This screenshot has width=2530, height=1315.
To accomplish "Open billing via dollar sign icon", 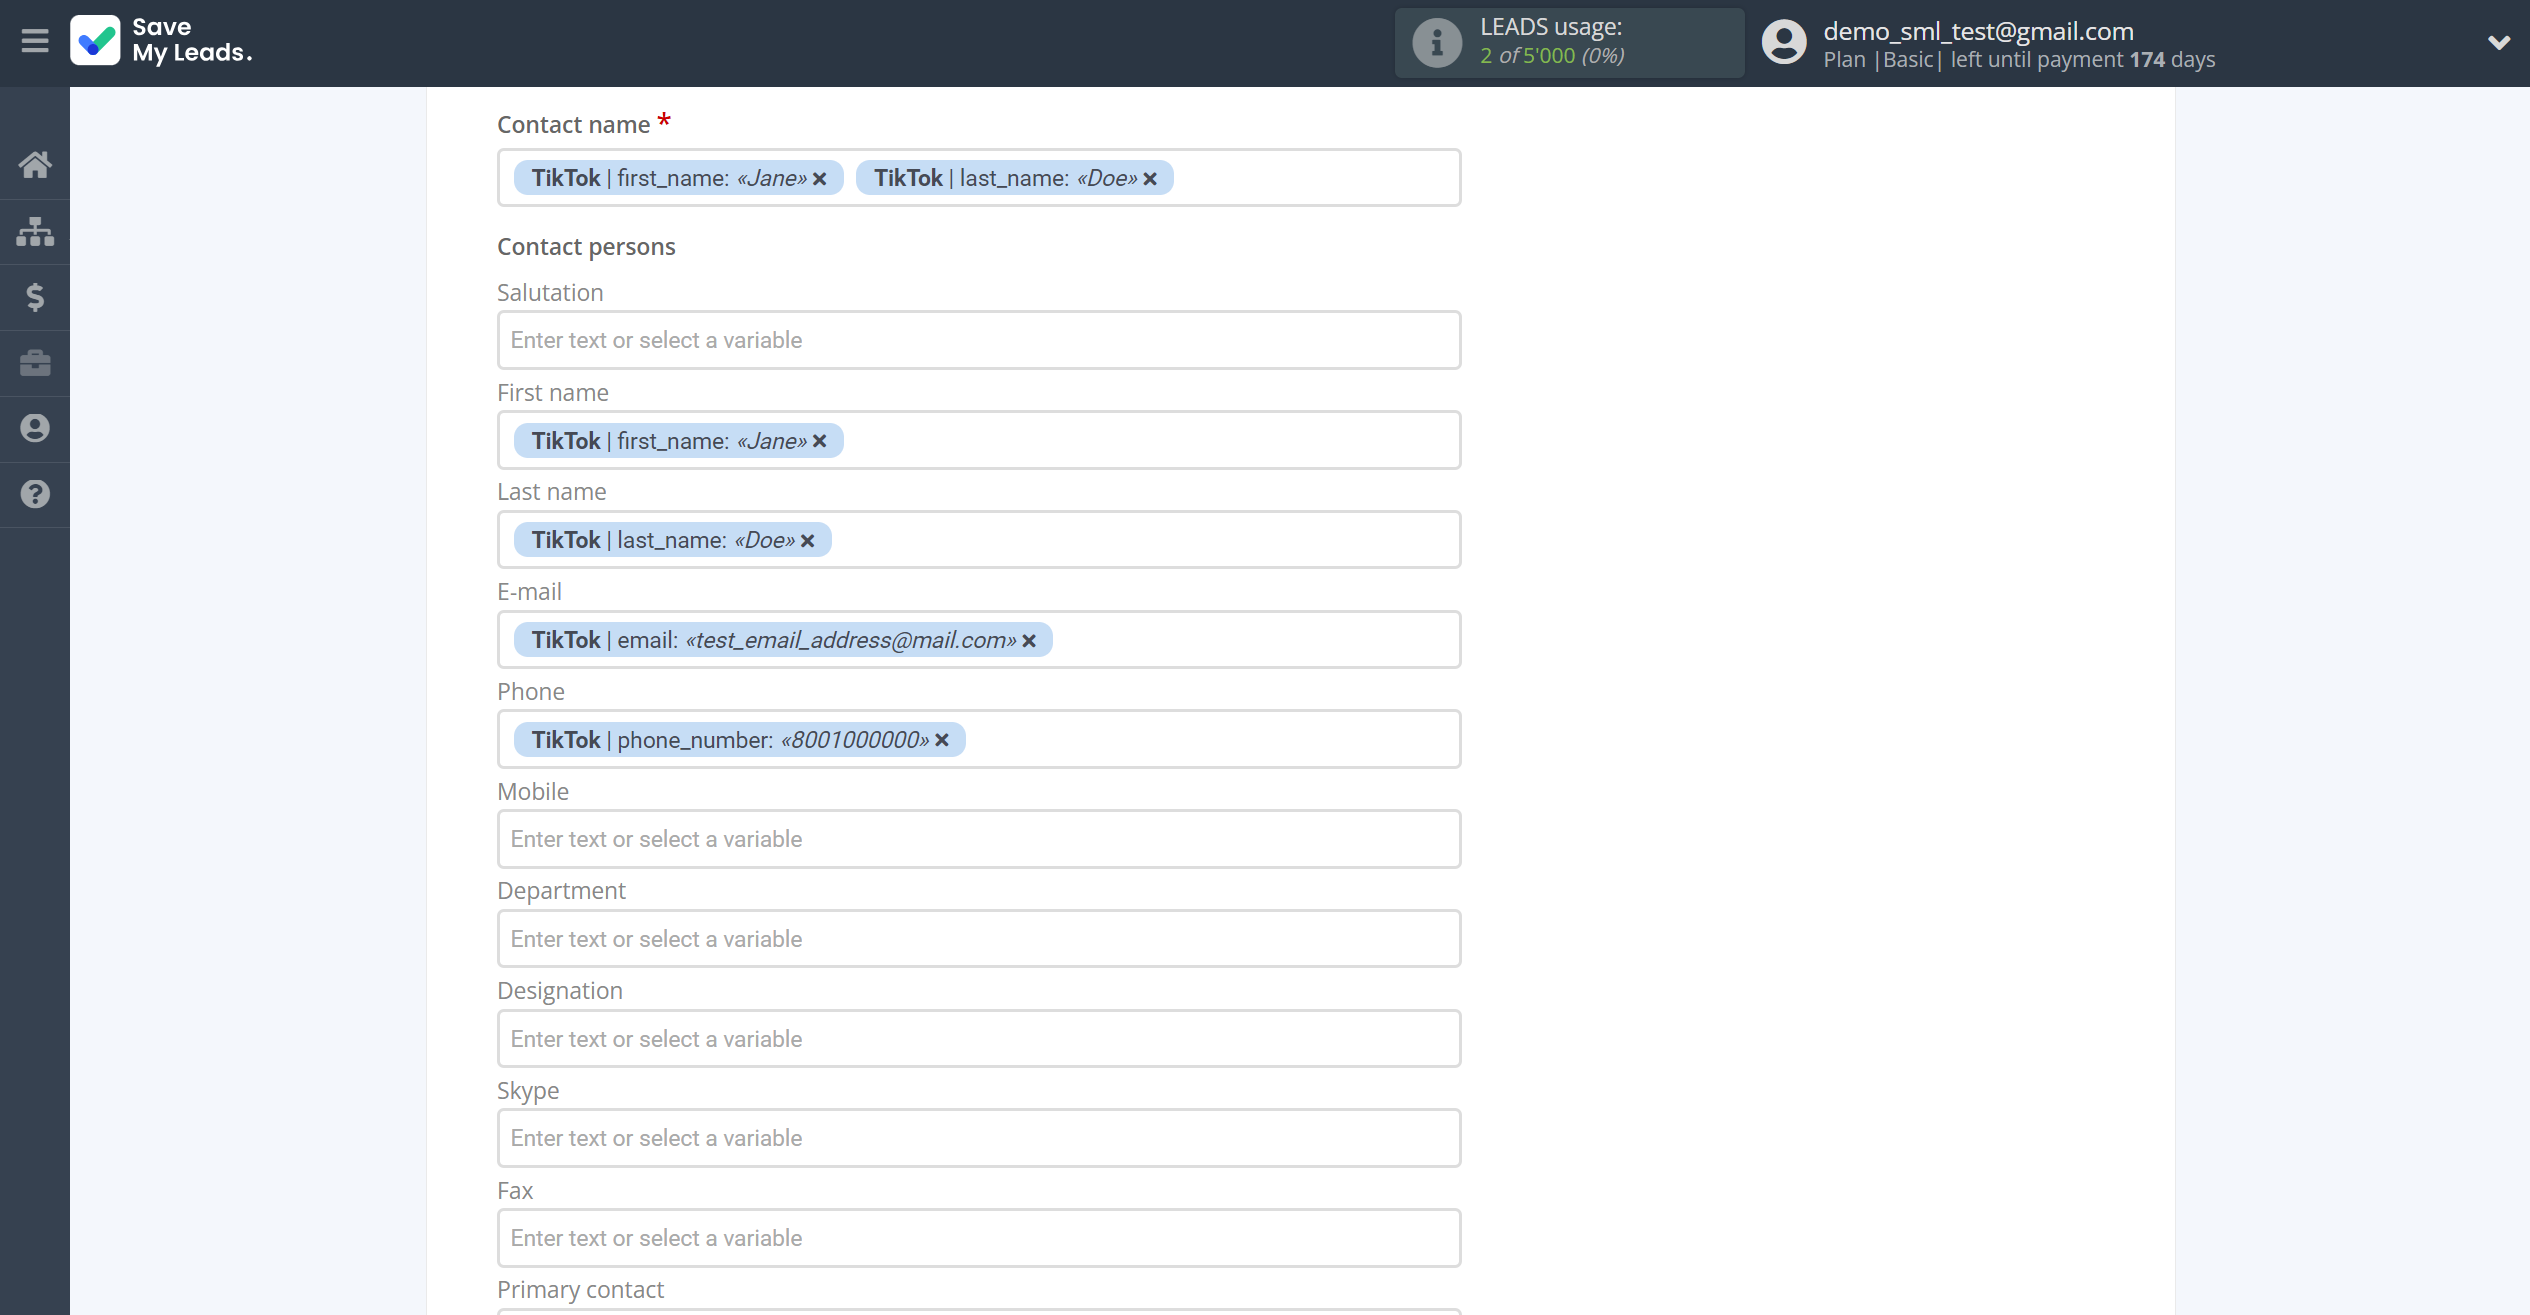I will coord(35,297).
